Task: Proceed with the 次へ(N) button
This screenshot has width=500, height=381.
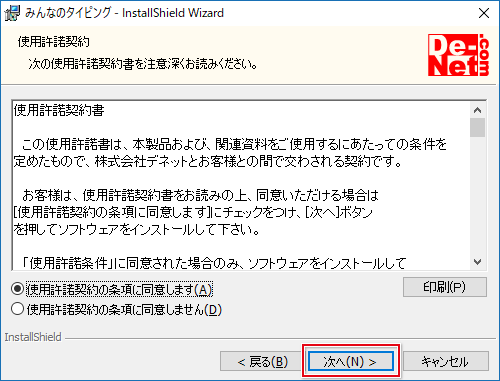Action: pos(351,361)
